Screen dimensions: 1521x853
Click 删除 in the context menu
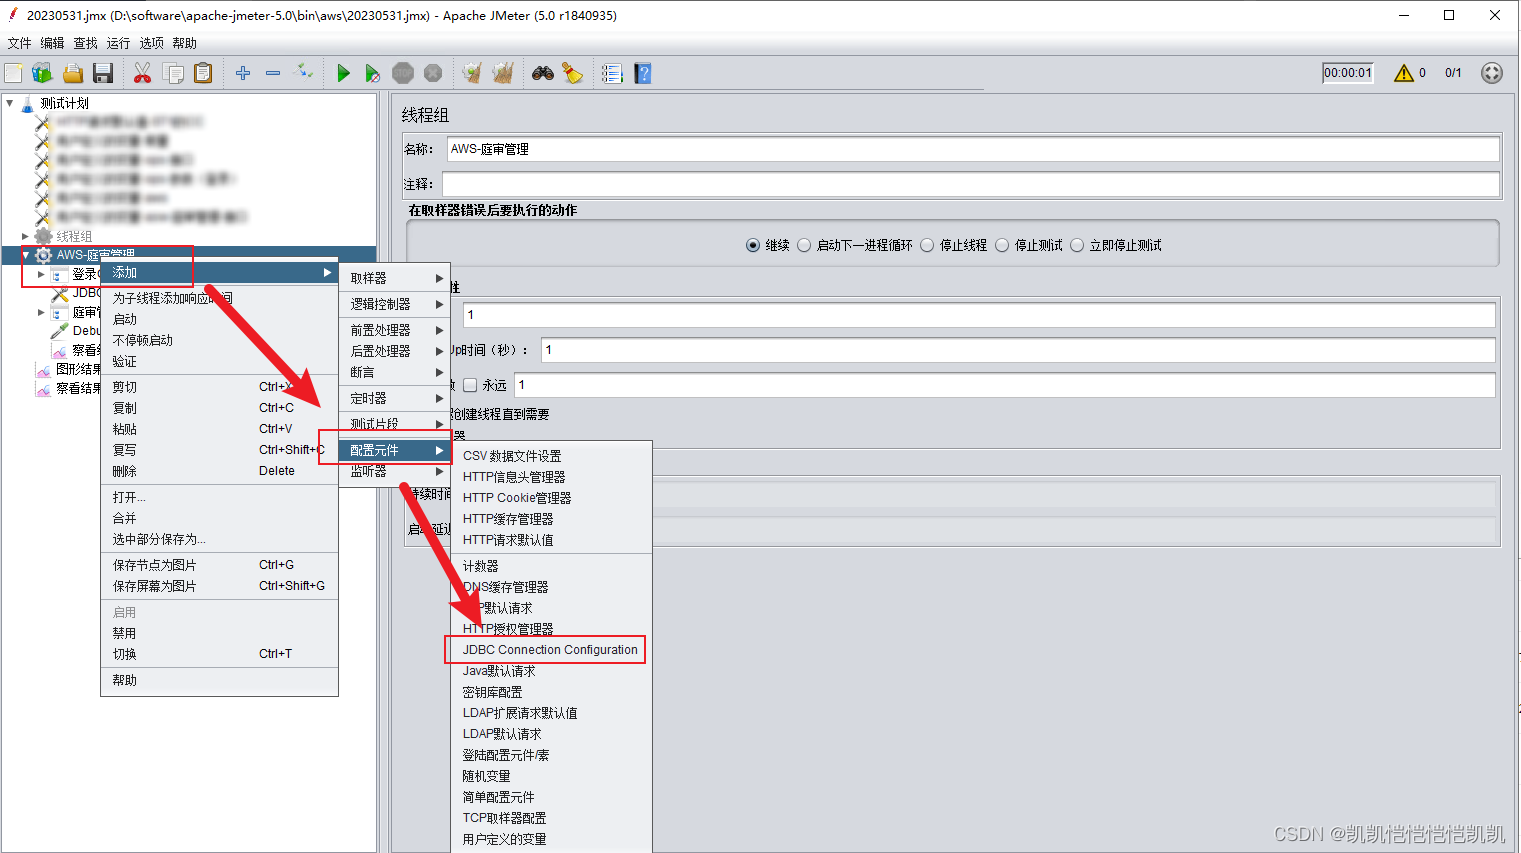click(x=219, y=471)
